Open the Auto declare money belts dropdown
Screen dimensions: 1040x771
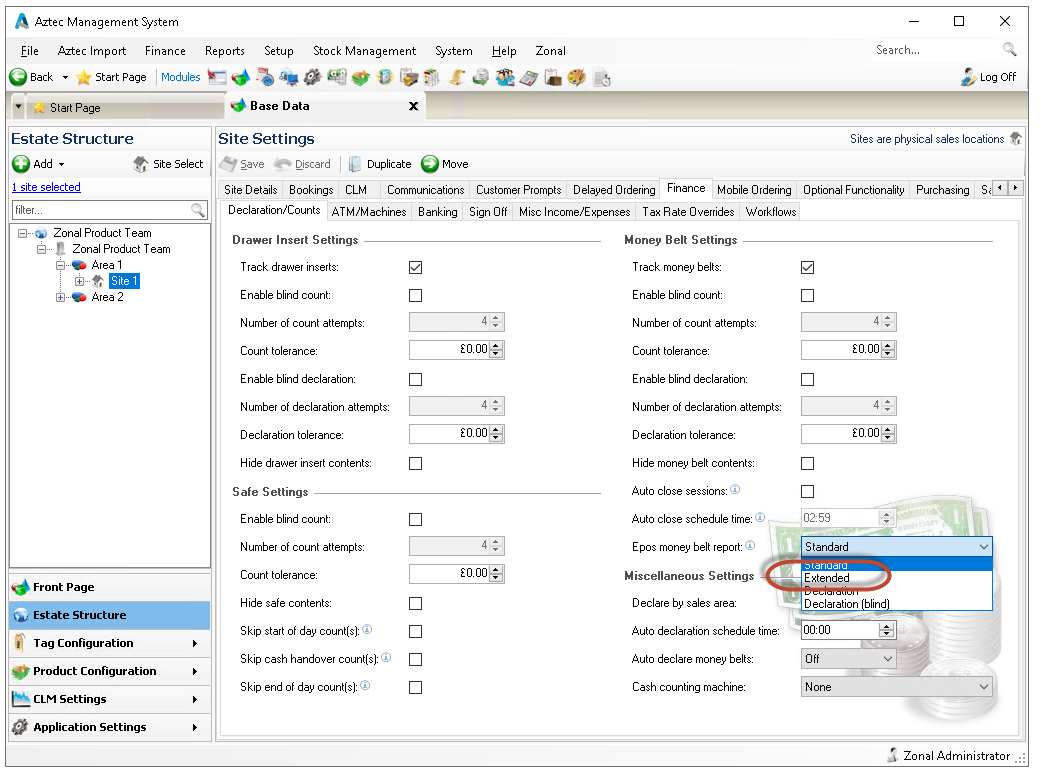click(x=849, y=659)
